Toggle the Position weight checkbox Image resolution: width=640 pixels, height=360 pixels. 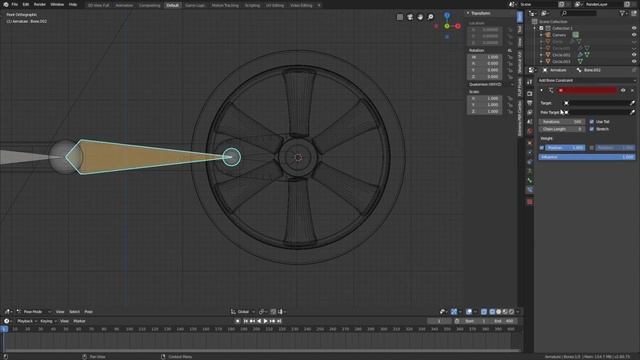point(542,148)
